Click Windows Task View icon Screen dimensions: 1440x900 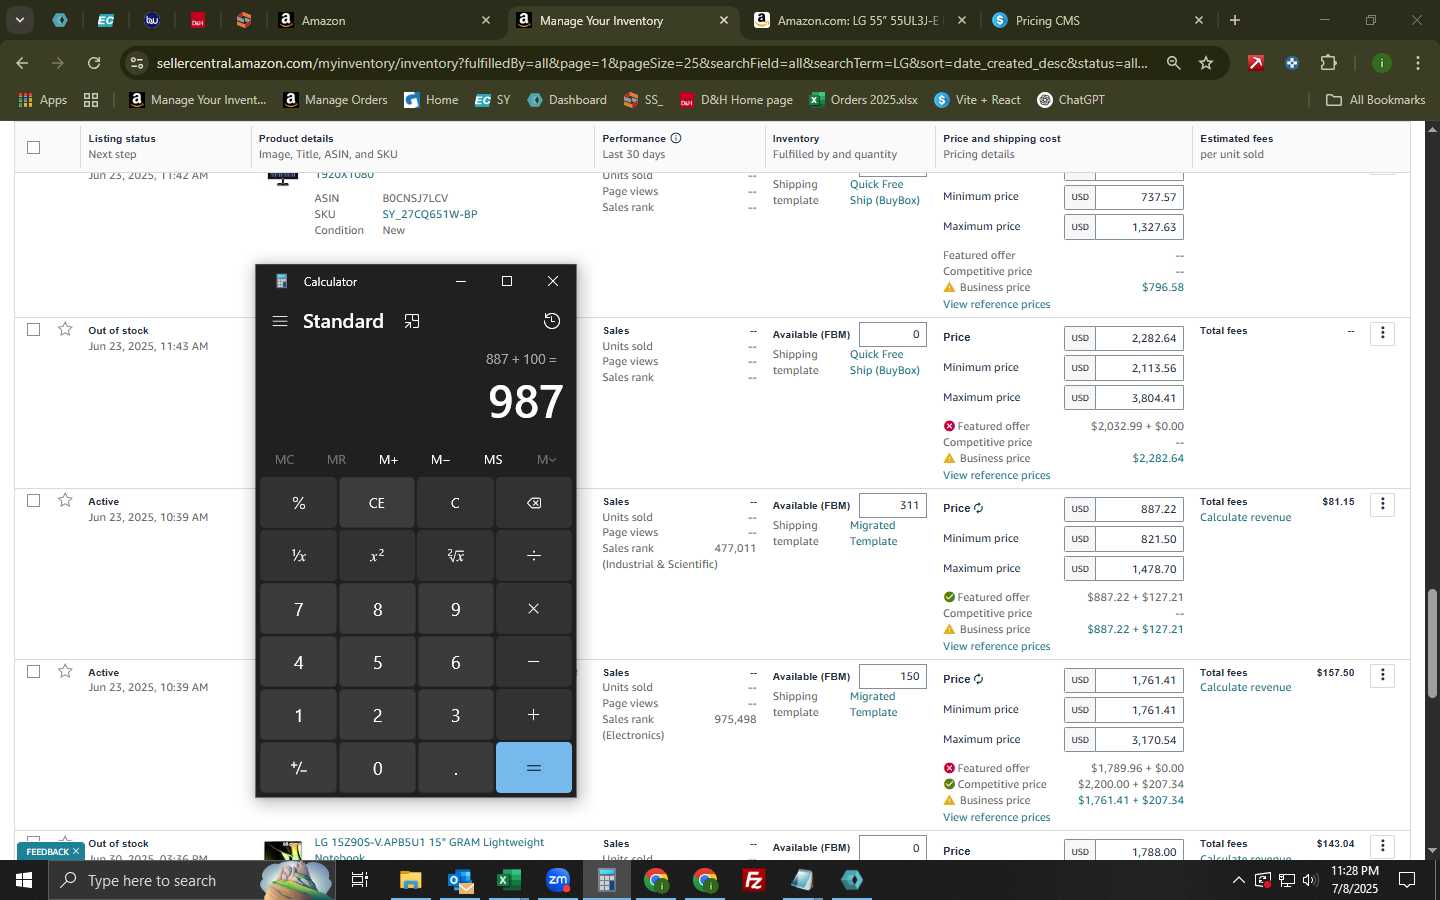pyautogui.click(x=360, y=880)
